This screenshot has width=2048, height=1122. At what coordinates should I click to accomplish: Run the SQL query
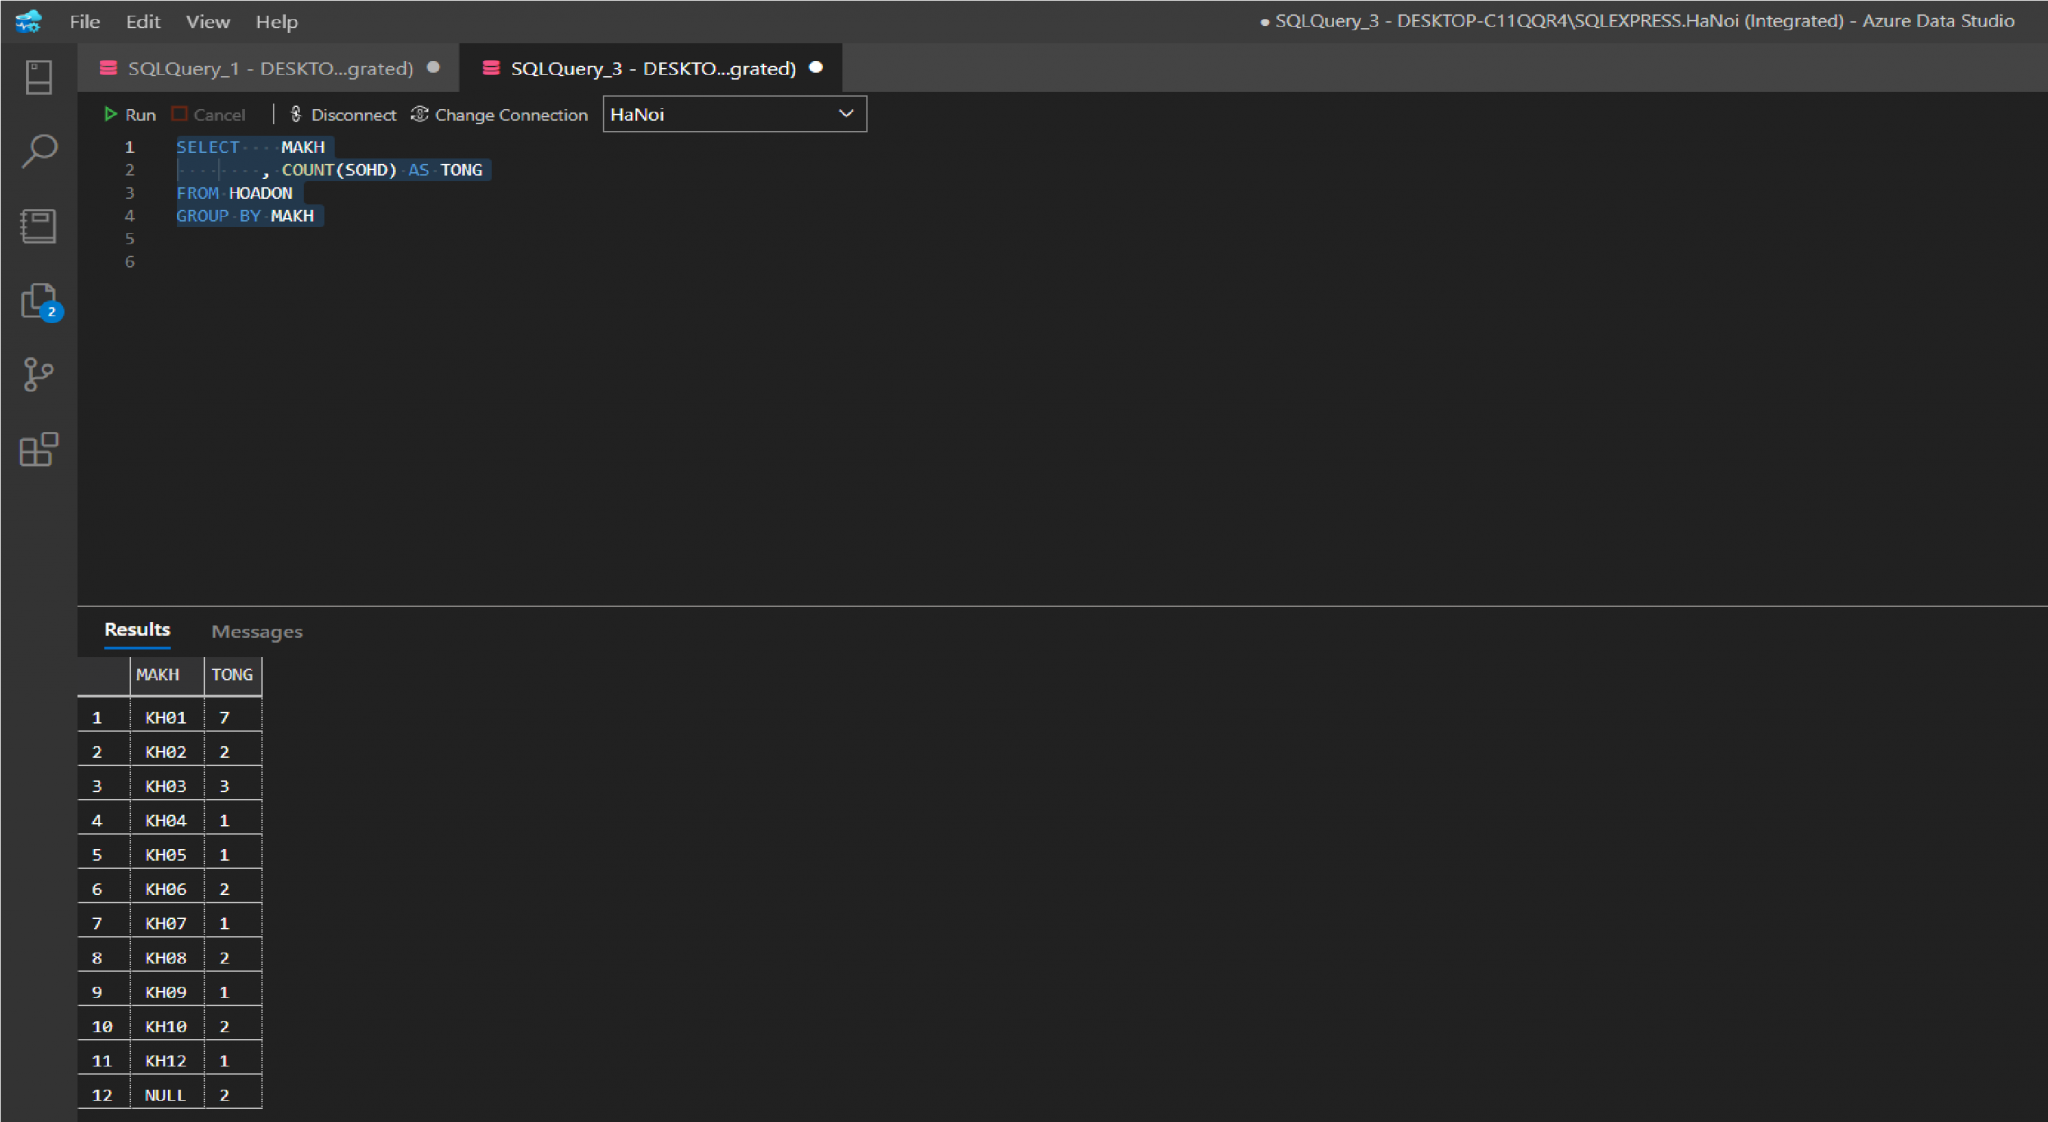(x=130, y=115)
